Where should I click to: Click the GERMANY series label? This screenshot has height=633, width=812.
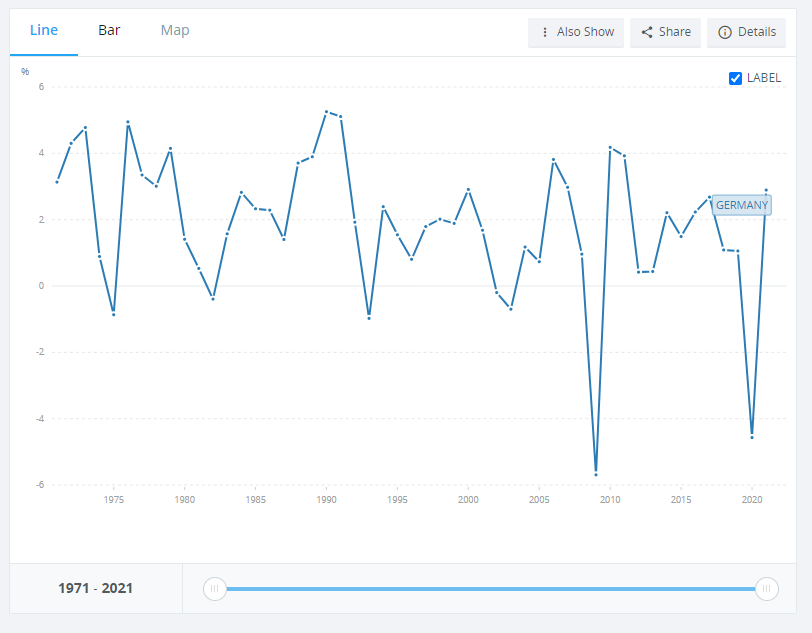coord(742,205)
